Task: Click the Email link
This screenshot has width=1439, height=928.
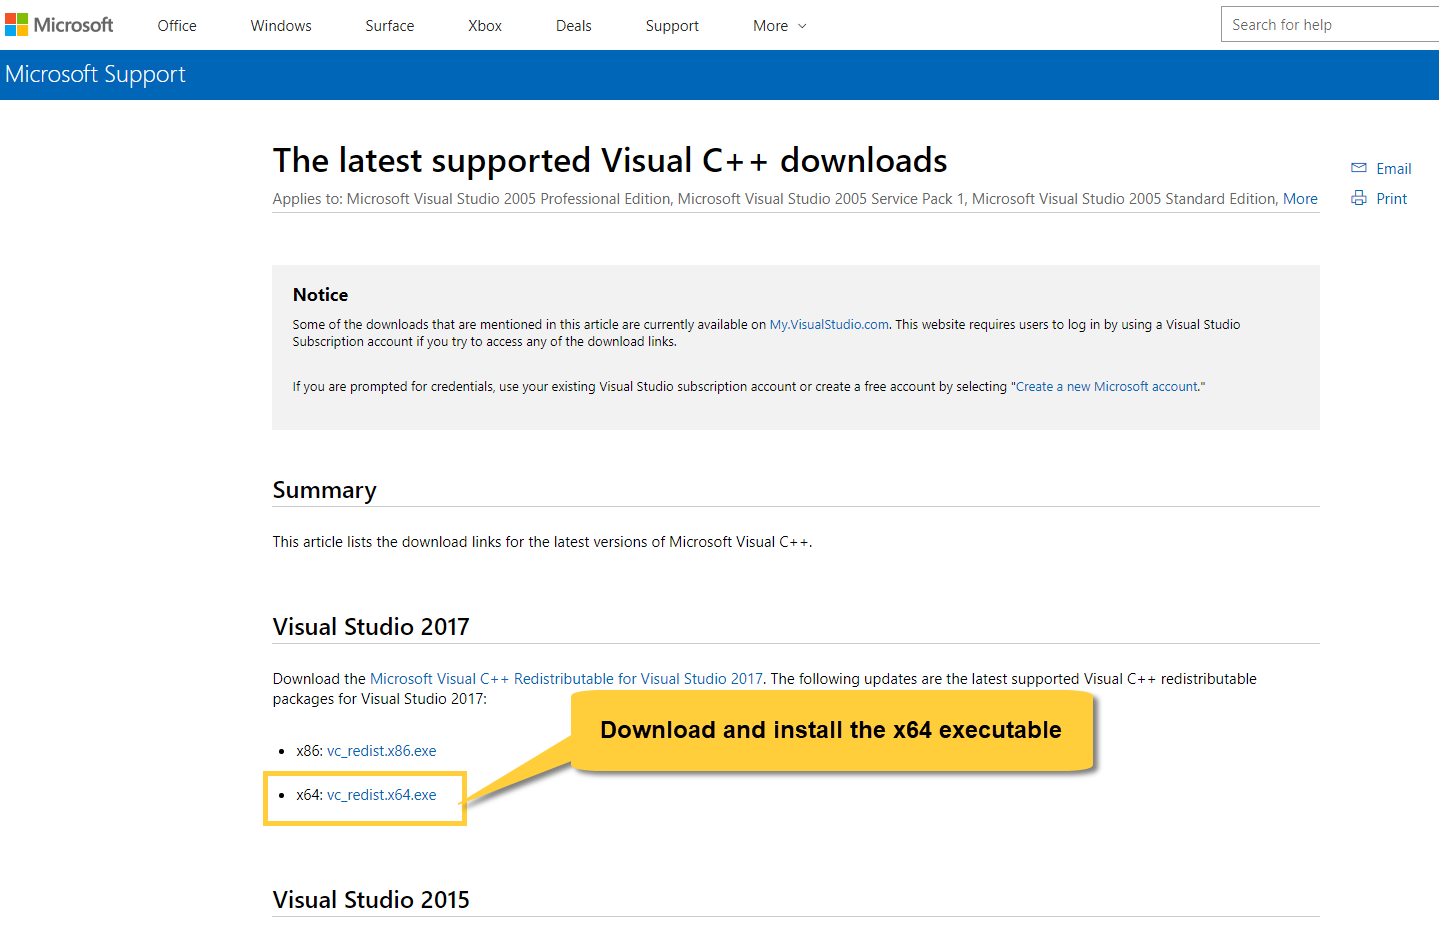Action: click(x=1394, y=169)
